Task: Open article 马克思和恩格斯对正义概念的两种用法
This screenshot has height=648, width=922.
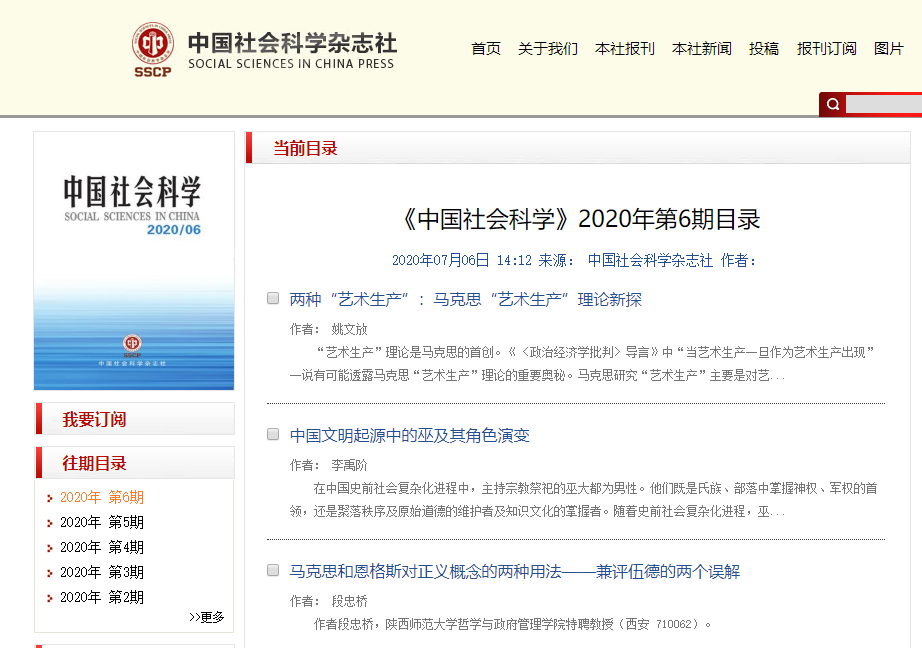Action: click(x=515, y=572)
